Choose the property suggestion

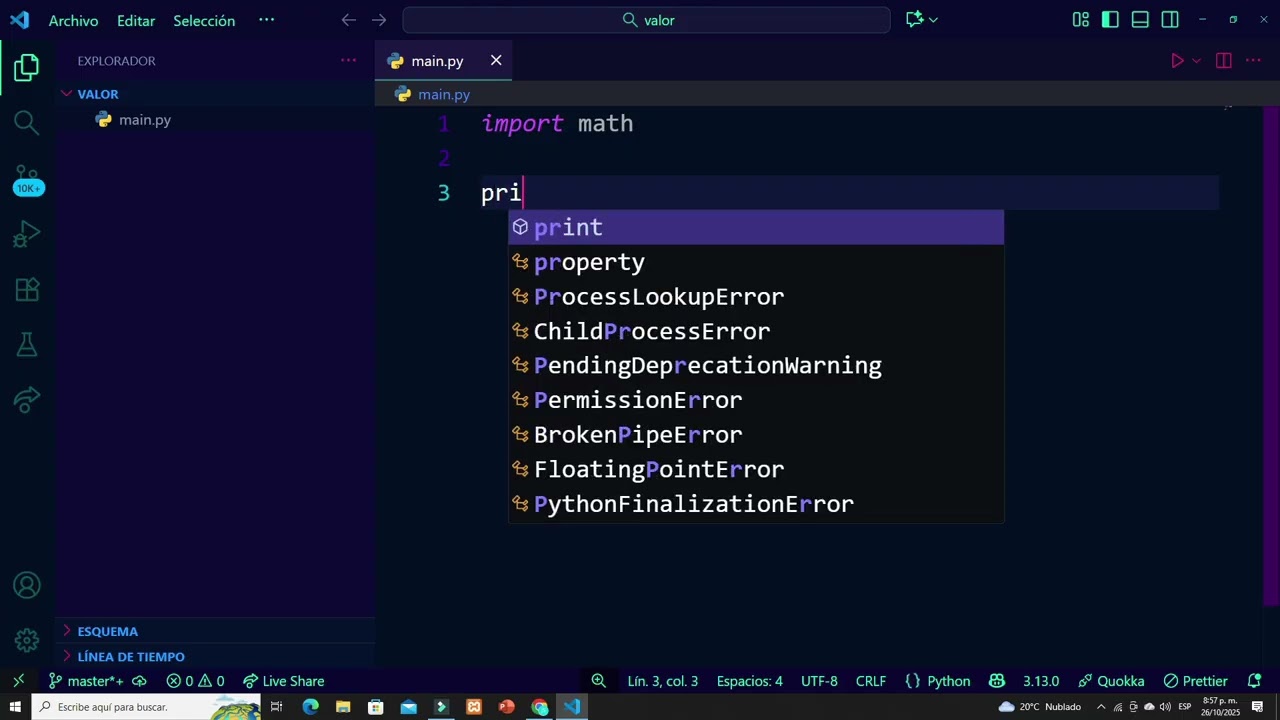pyautogui.click(x=756, y=262)
